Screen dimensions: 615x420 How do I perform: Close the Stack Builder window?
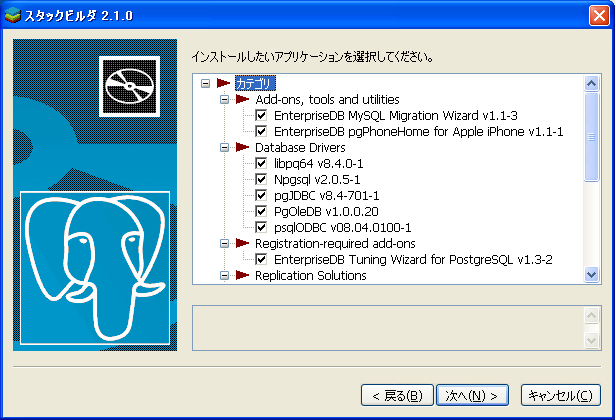pyautogui.click(x=599, y=16)
